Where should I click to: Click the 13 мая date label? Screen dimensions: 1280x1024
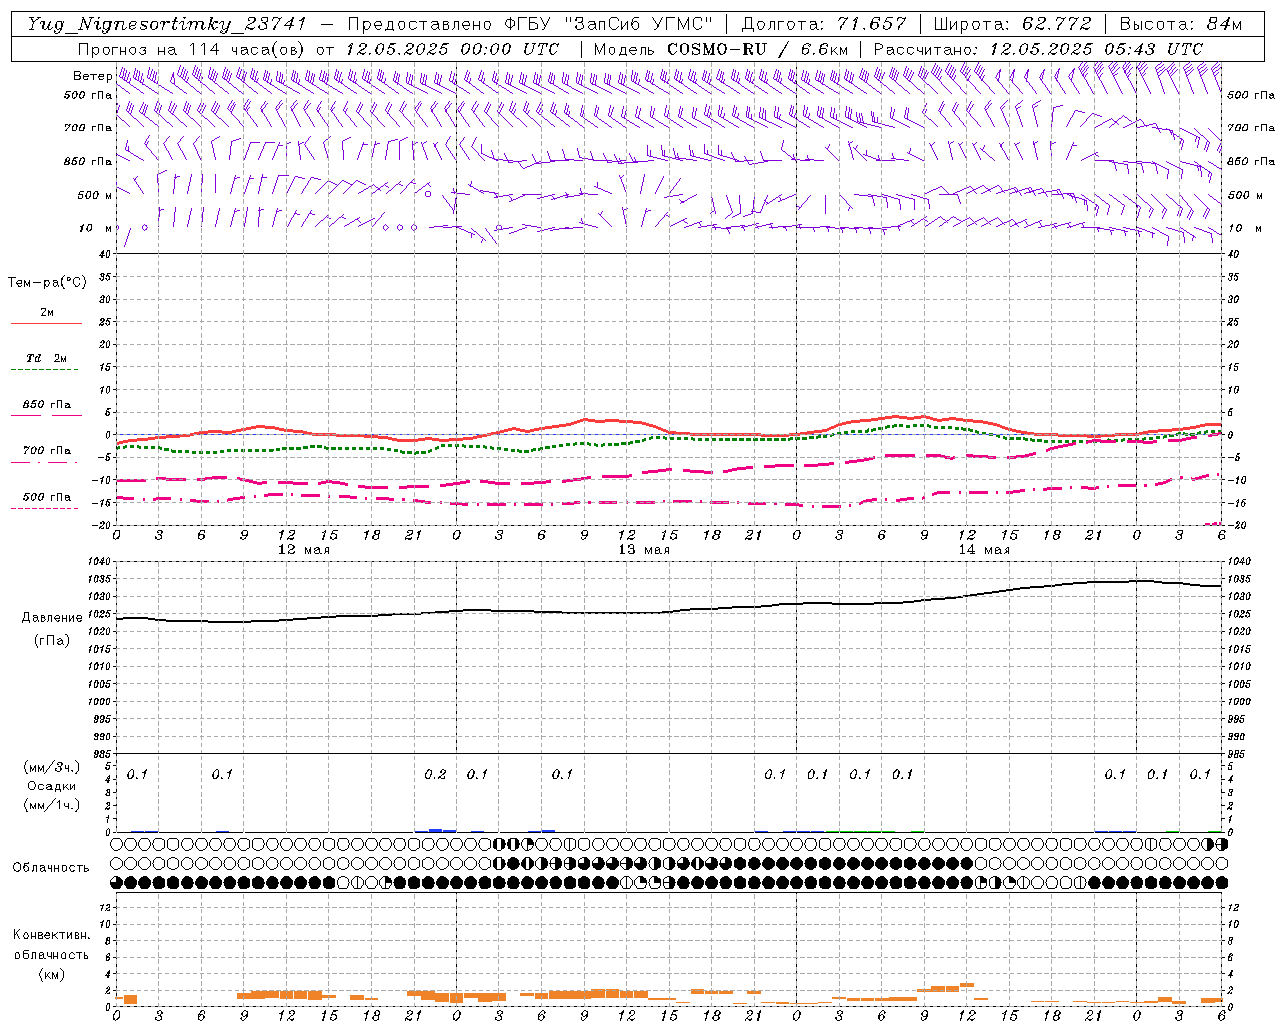[x=644, y=550]
